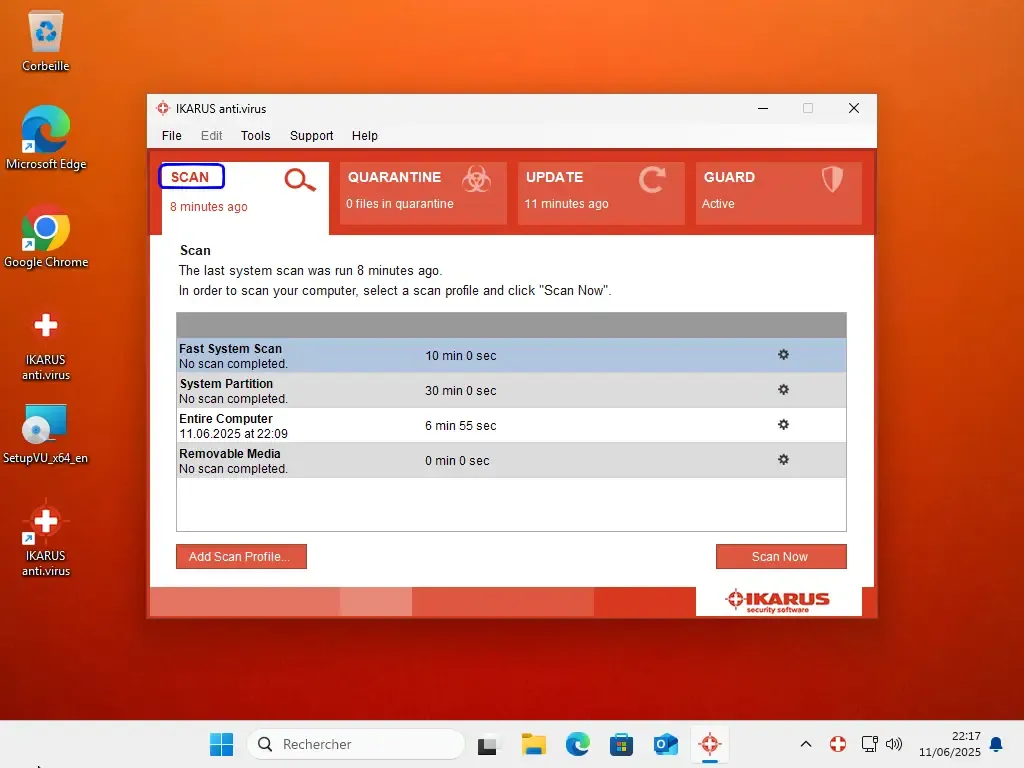Click the circular arrow update icon

pos(652,179)
